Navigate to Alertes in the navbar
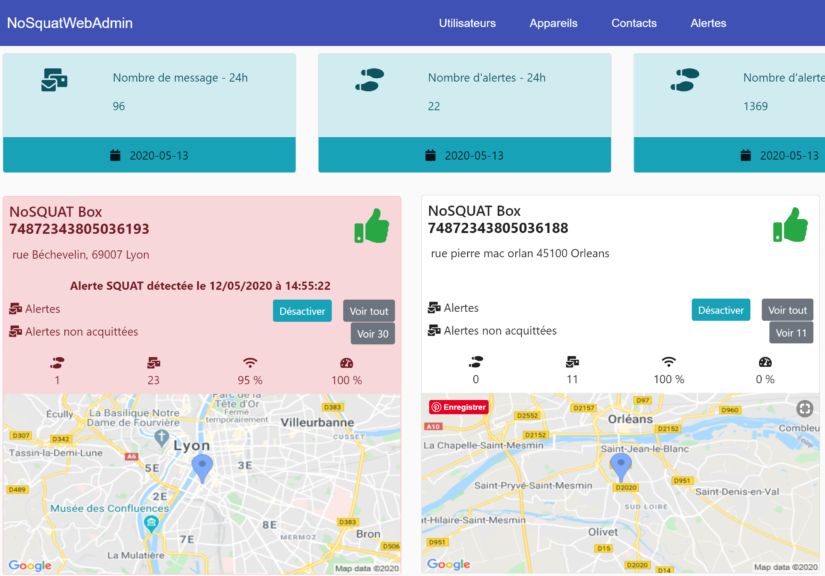This screenshot has height=576, width=825. tap(708, 23)
